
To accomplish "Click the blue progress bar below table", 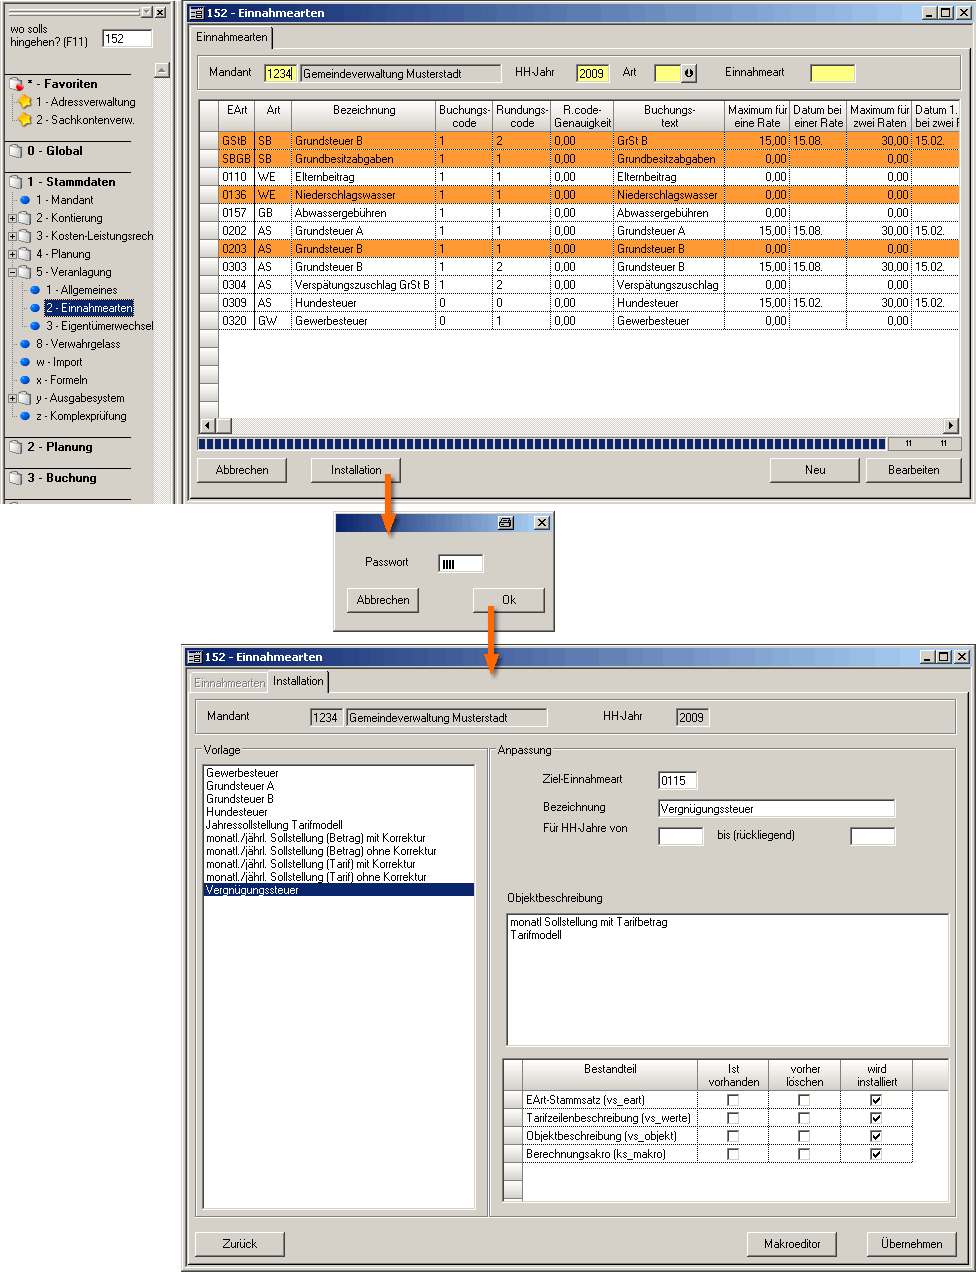I will coord(541,444).
